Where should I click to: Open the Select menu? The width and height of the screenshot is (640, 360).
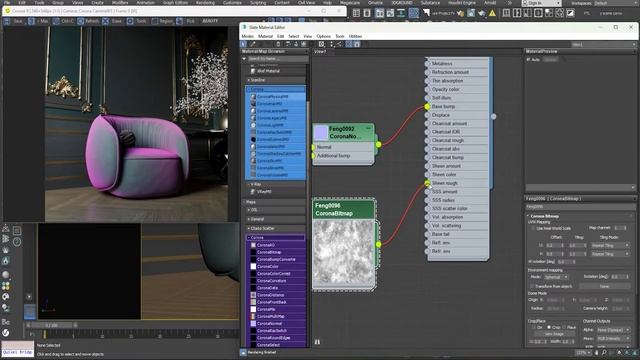pyautogui.click(x=294, y=36)
